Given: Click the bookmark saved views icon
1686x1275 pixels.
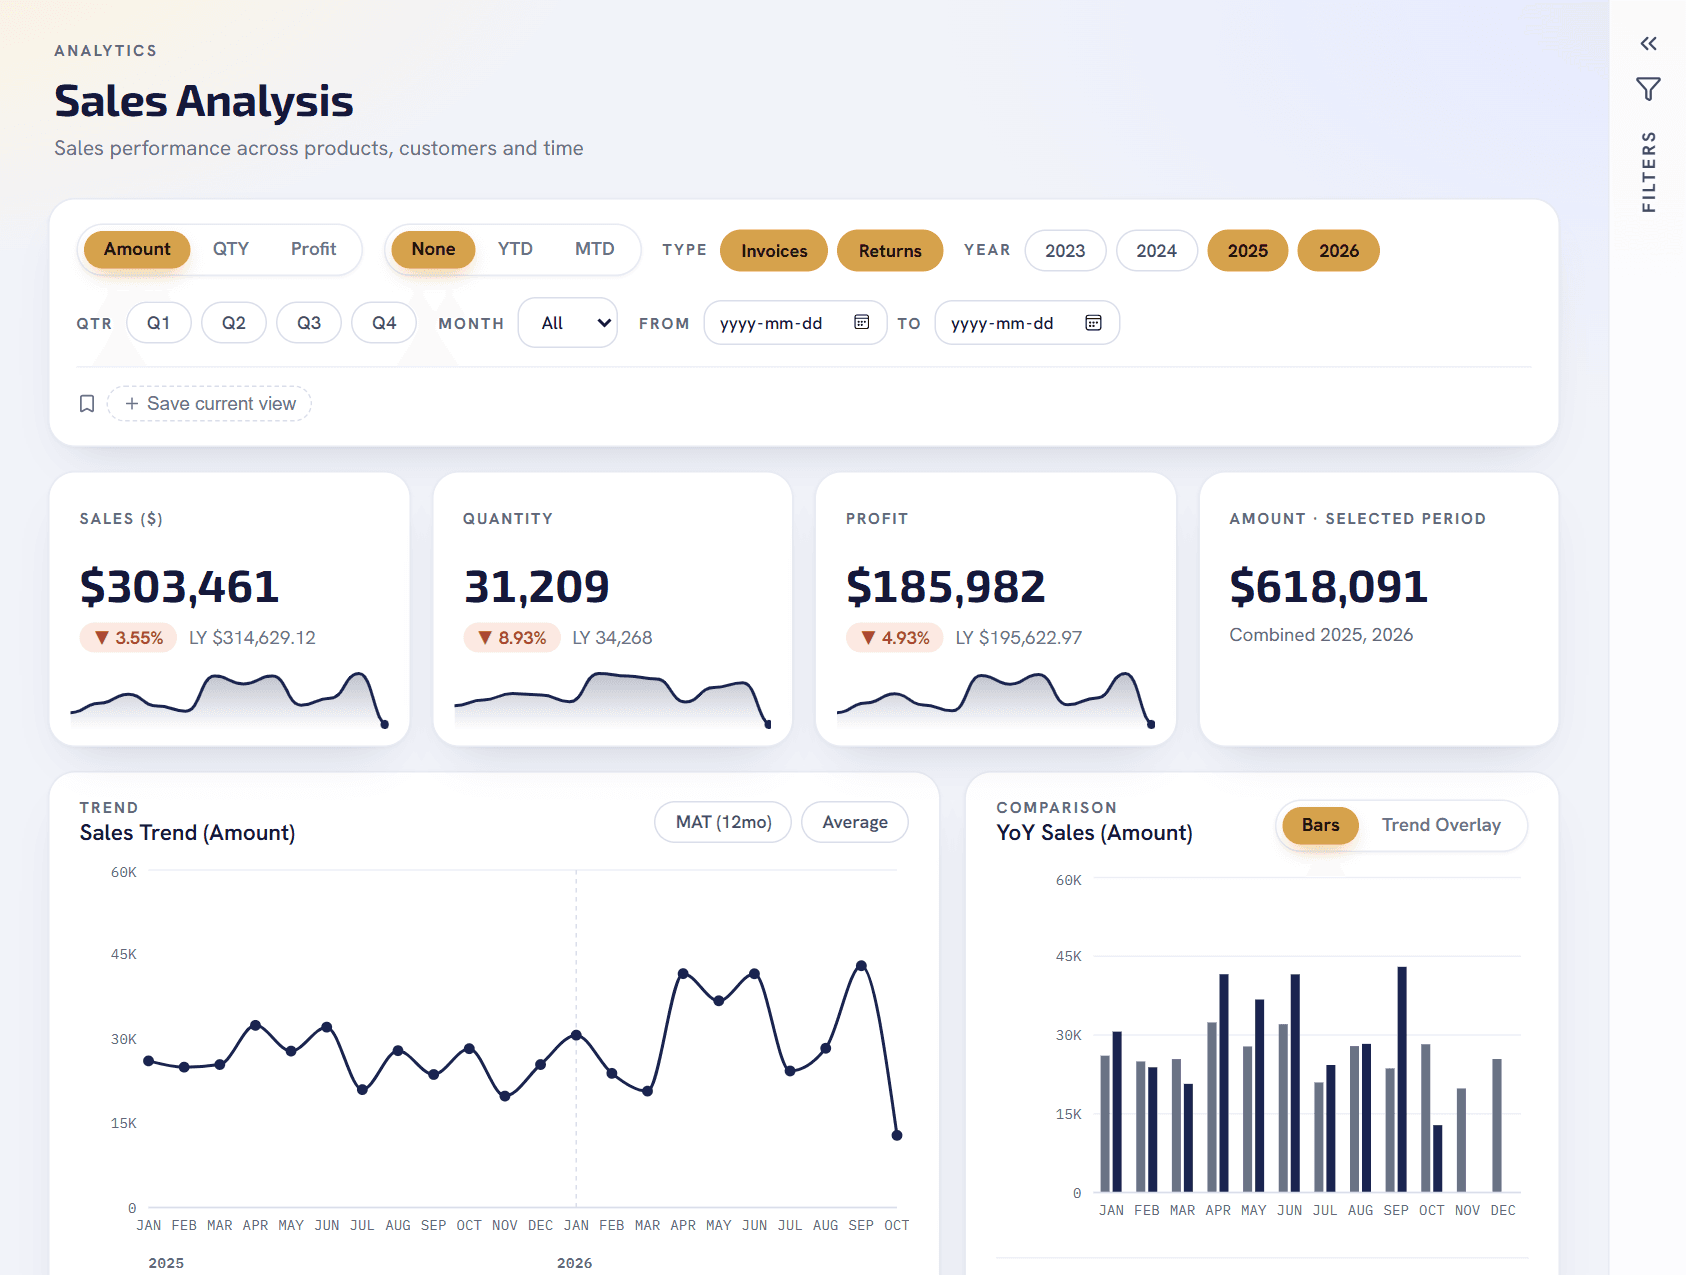Looking at the screenshot, I should click(x=87, y=403).
